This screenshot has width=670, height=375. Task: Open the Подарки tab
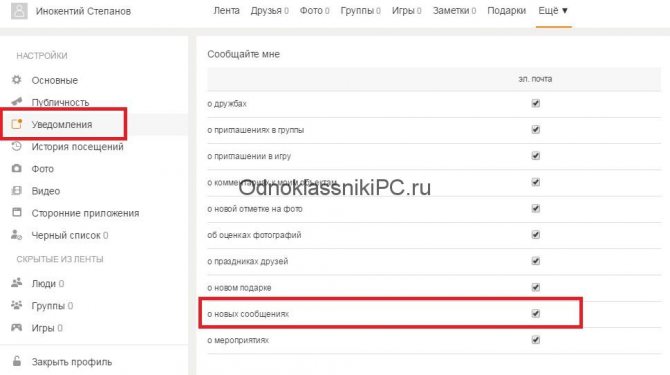click(506, 11)
